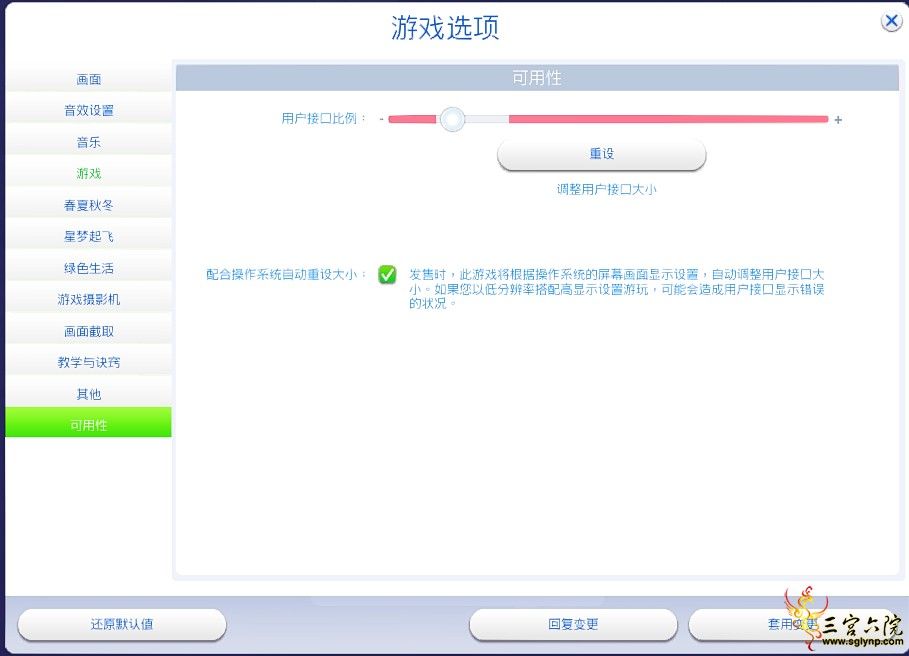This screenshot has height=656, width=909.
Task: Click the 回复变更 button
Action: coord(573,624)
